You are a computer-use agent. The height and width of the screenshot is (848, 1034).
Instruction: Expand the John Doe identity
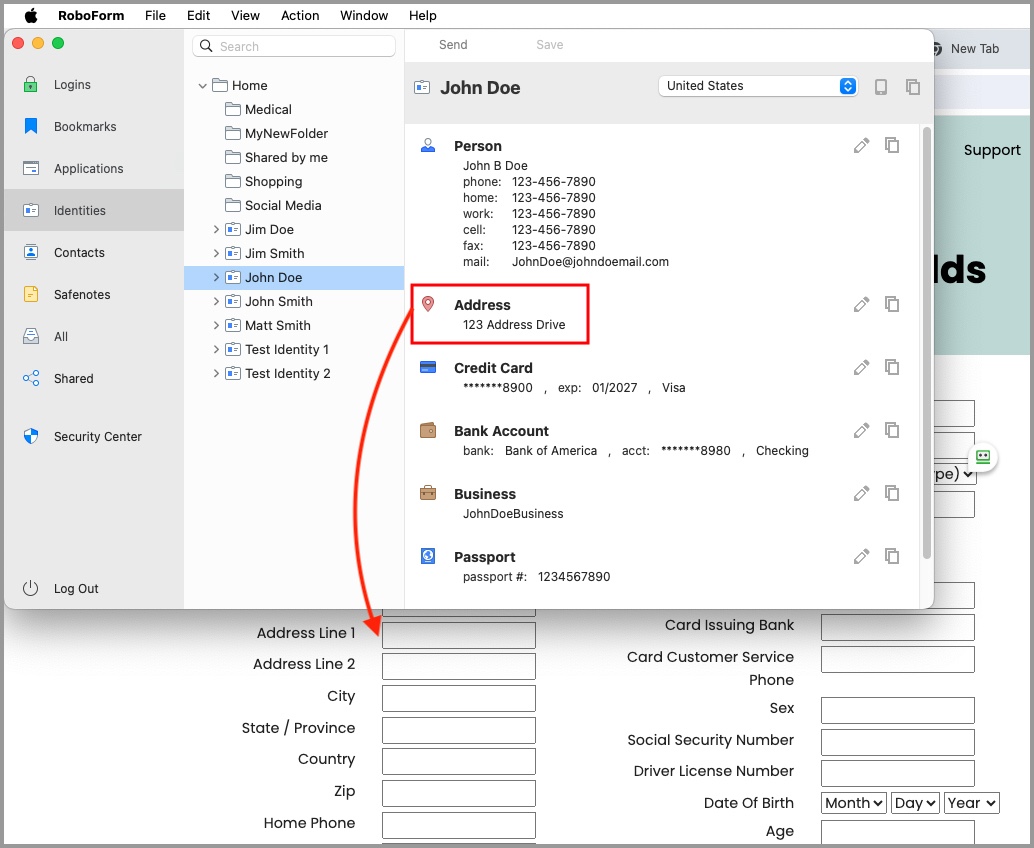coord(216,278)
